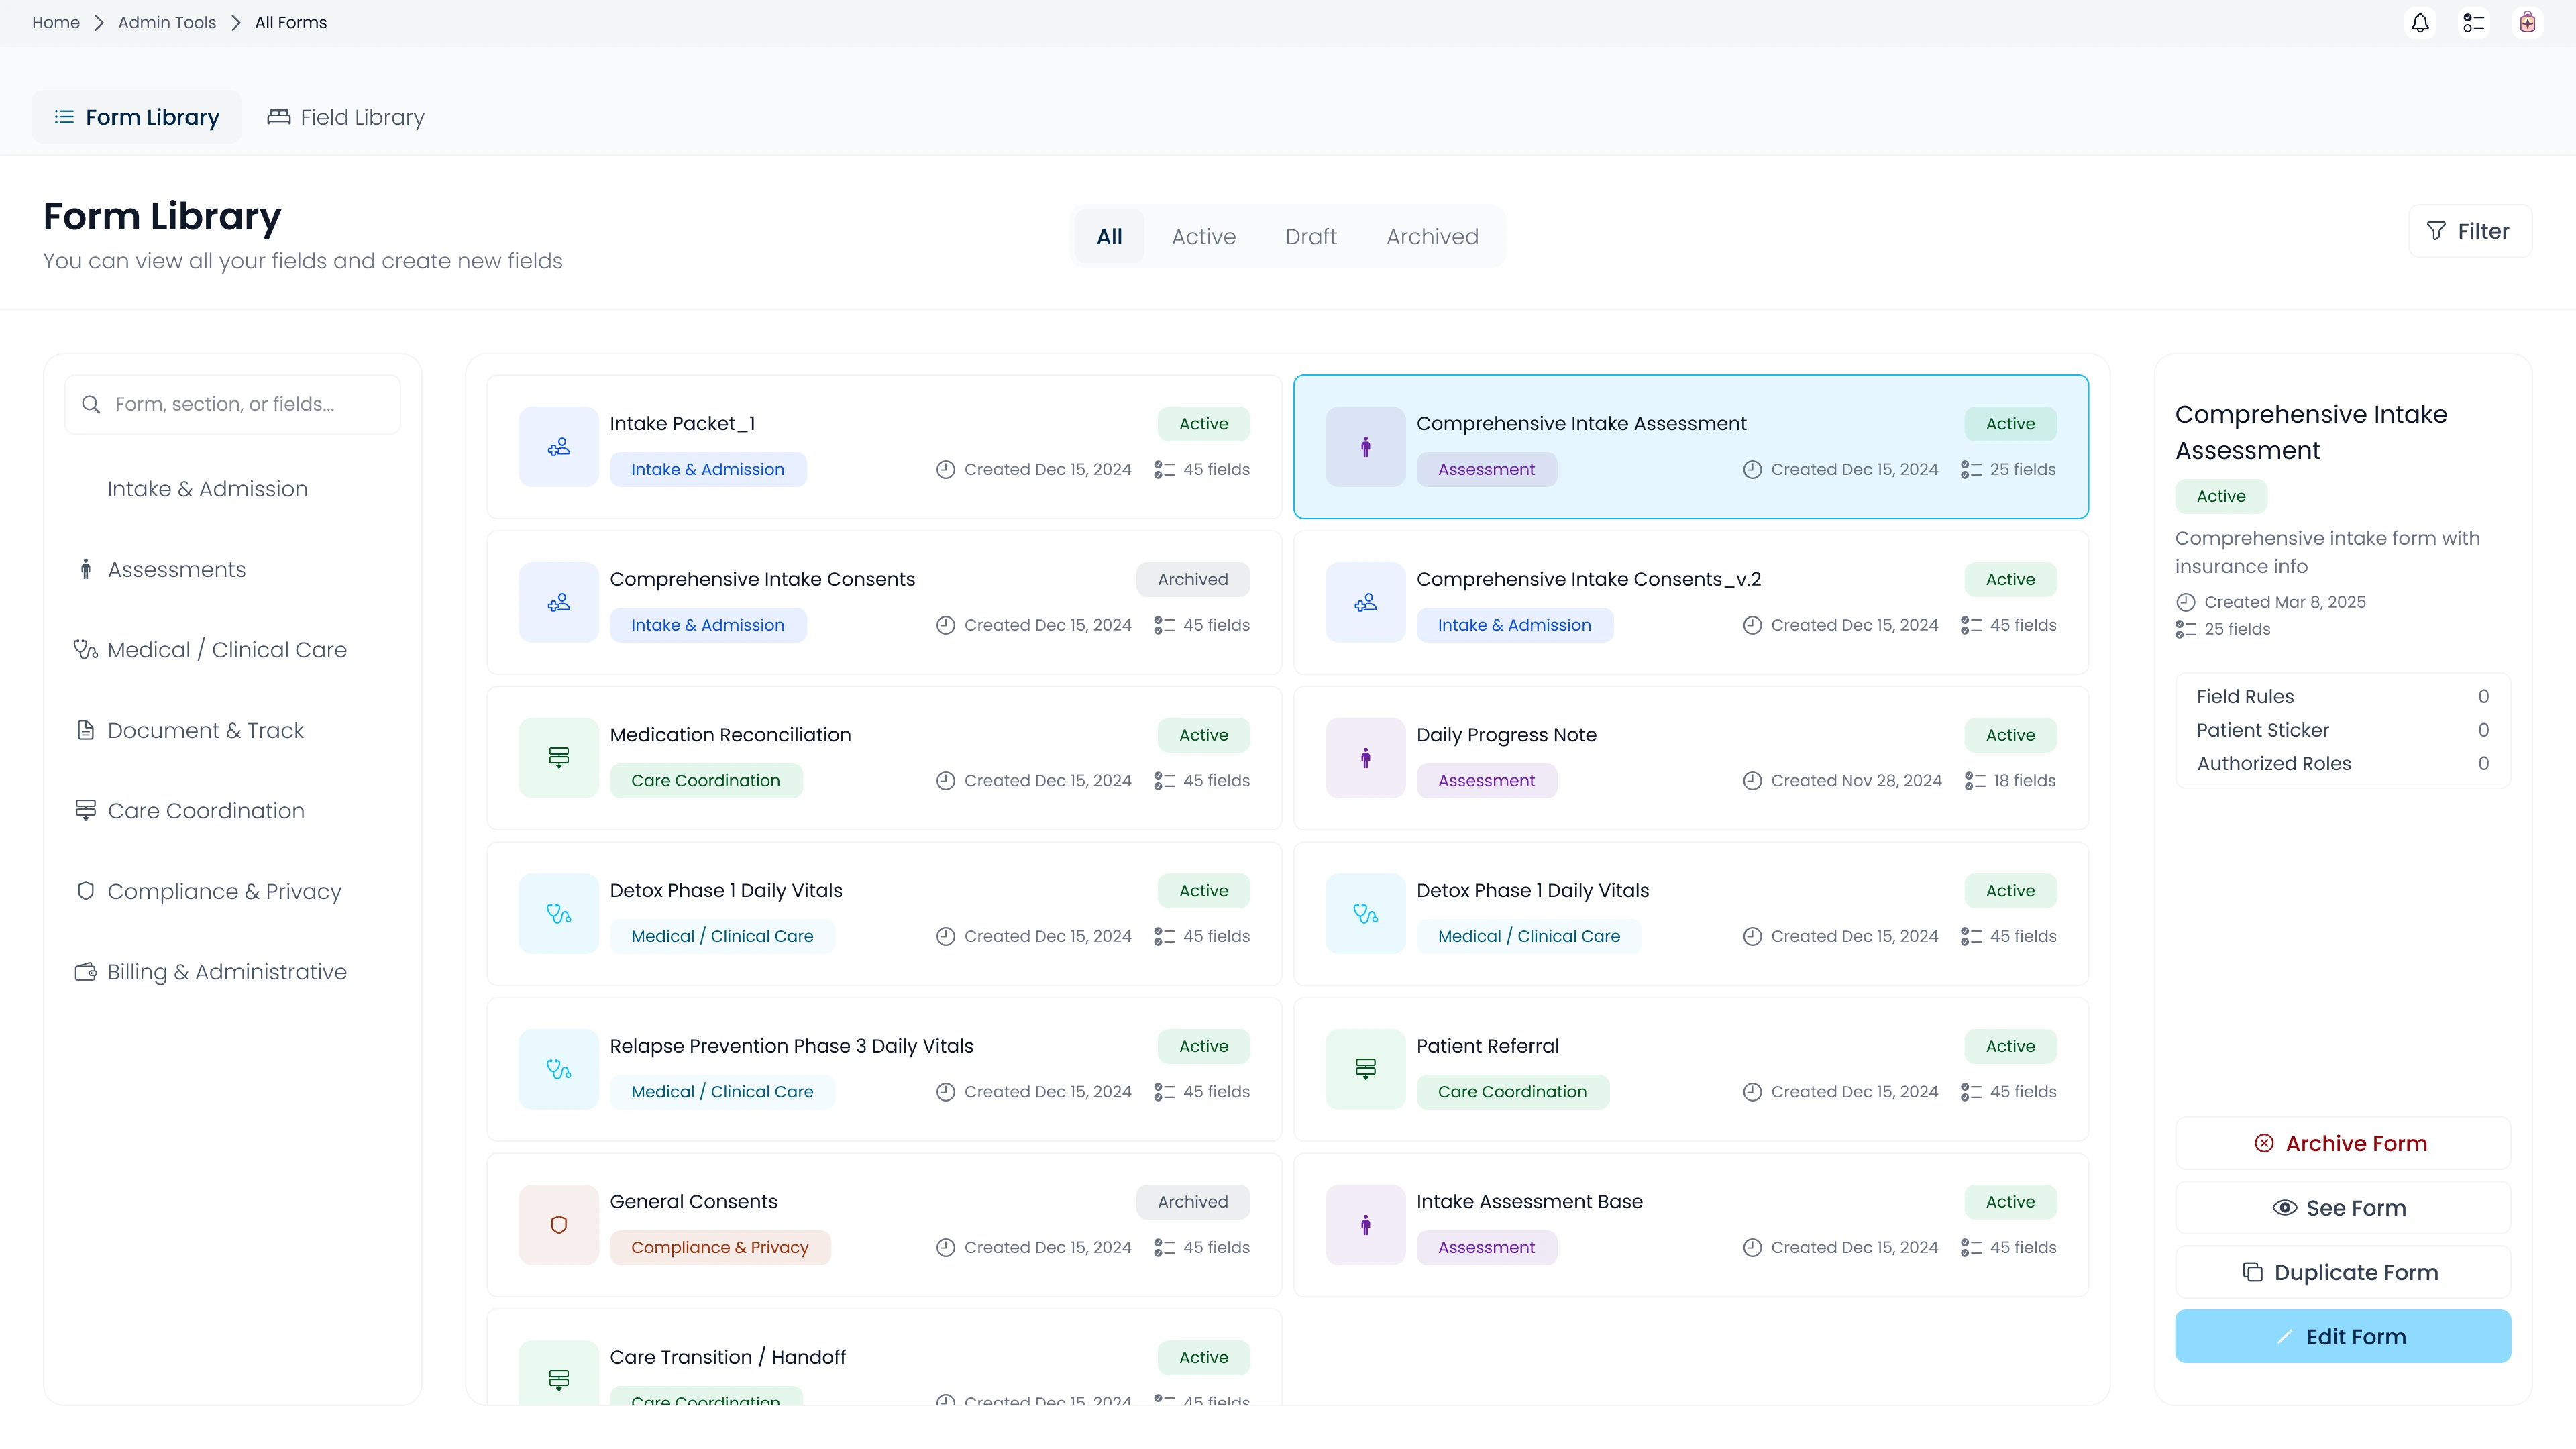
Task: Click the Archived badge on General Consents
Action: coord(1192,1201)
